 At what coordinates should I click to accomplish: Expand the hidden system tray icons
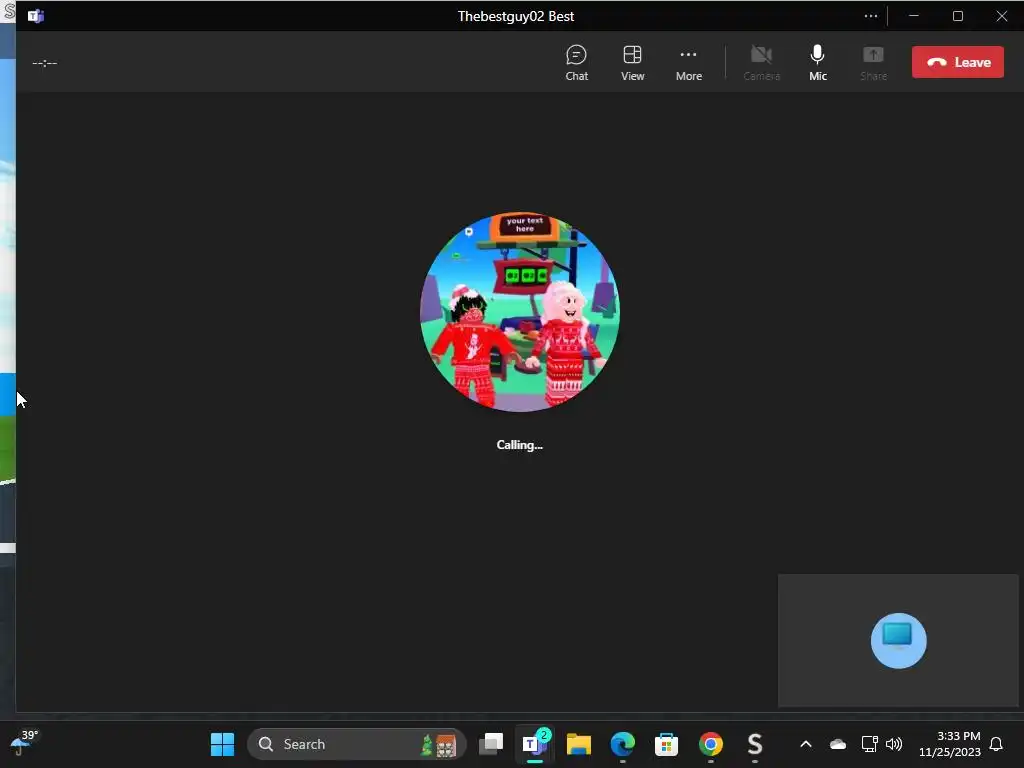(x=806, y=744)
